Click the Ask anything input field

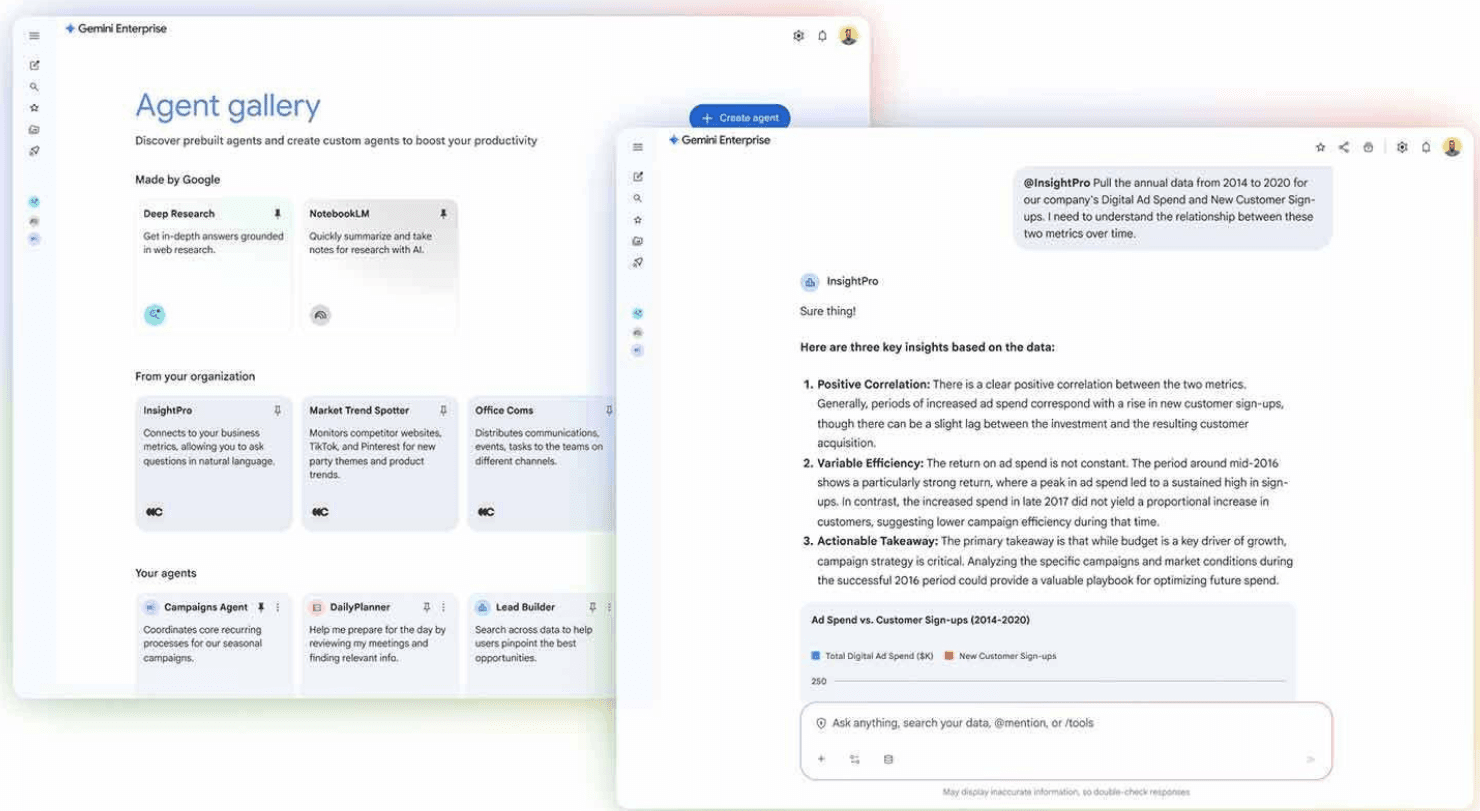[x=1000, y=723]
